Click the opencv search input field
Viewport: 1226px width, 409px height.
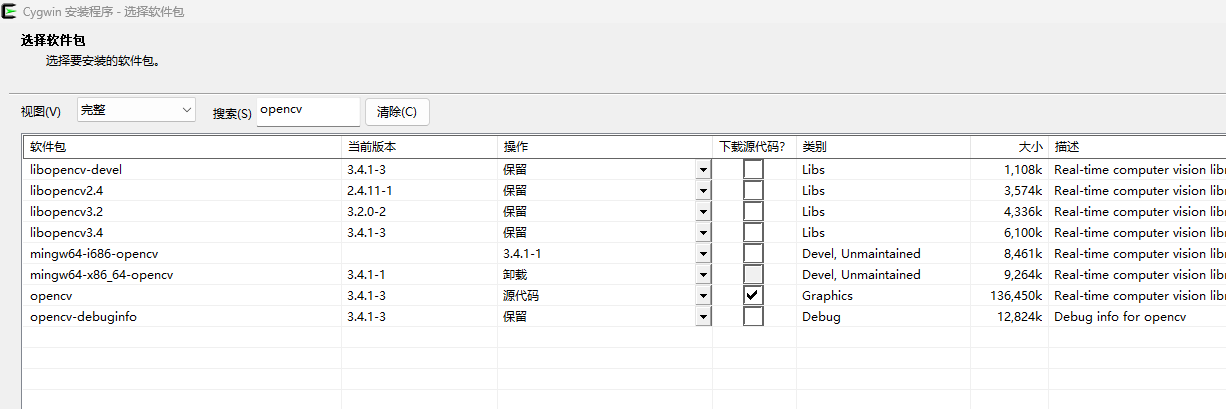point(308,111)
